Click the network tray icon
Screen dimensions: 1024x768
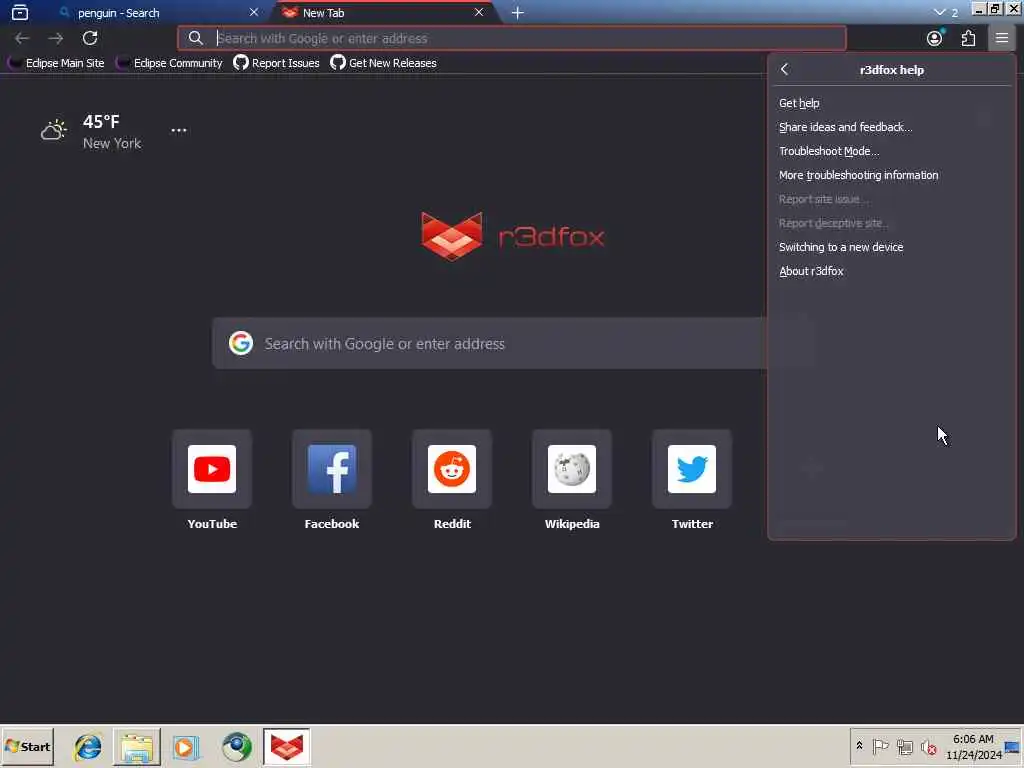coord(904,746)
